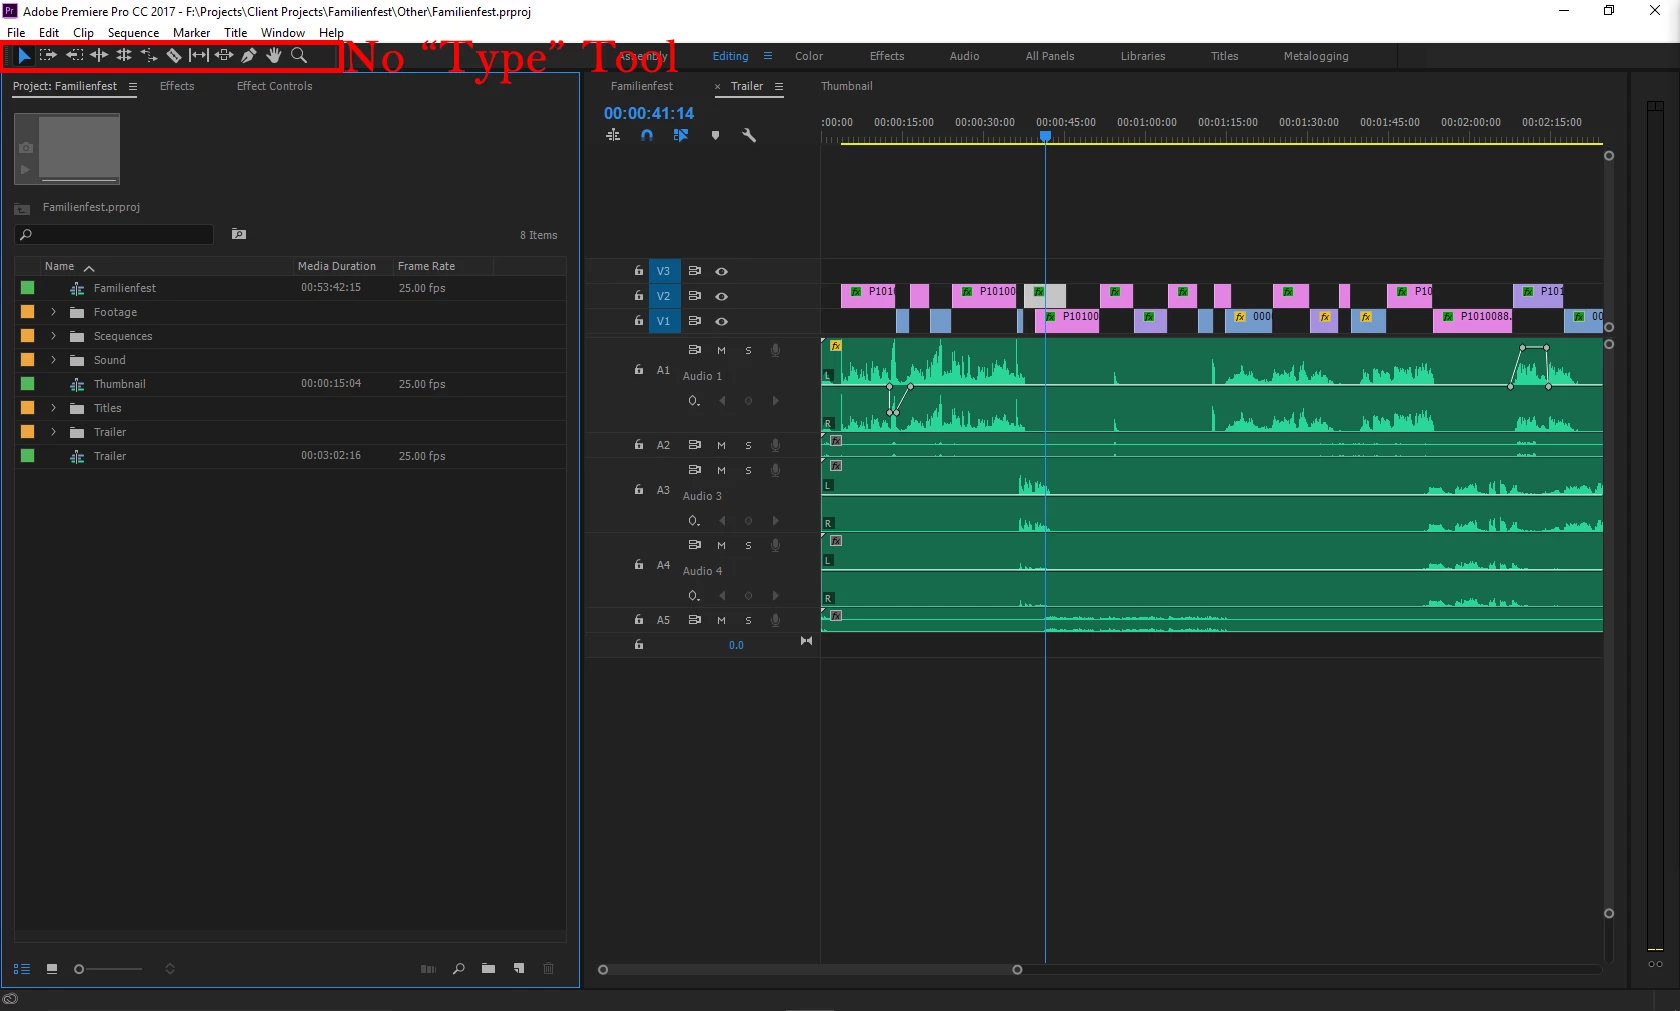Solo audio track A1
Image resolution: width=1680 pixels, height=1011 pixels.
tap(748, 350)
